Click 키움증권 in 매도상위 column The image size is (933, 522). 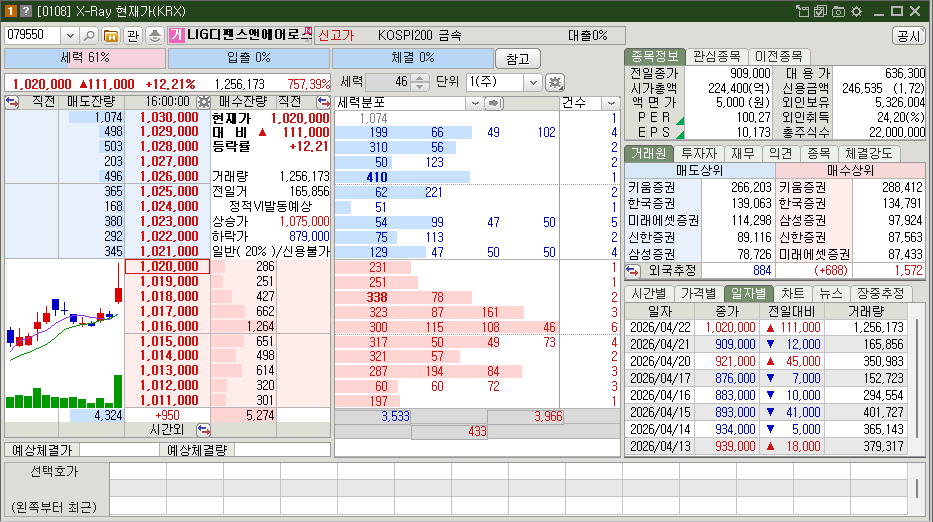pos(651,188)
